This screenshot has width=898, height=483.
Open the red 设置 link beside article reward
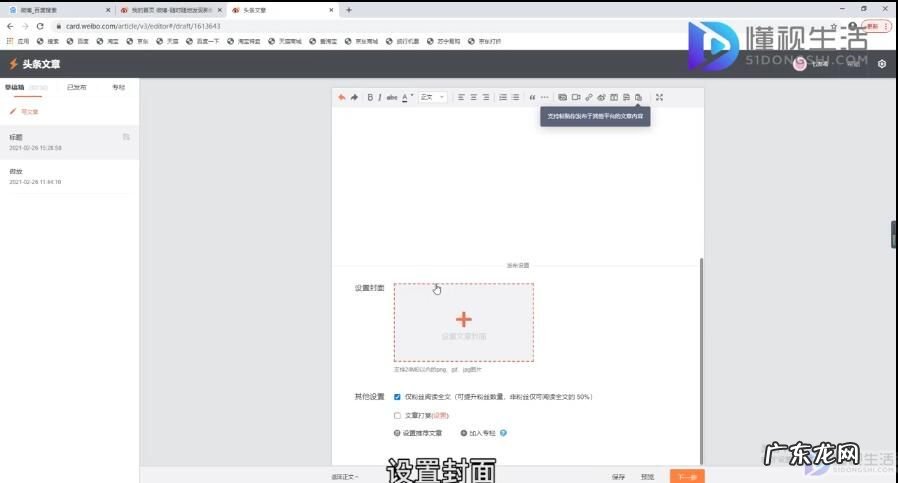click(x=440, y=415)
